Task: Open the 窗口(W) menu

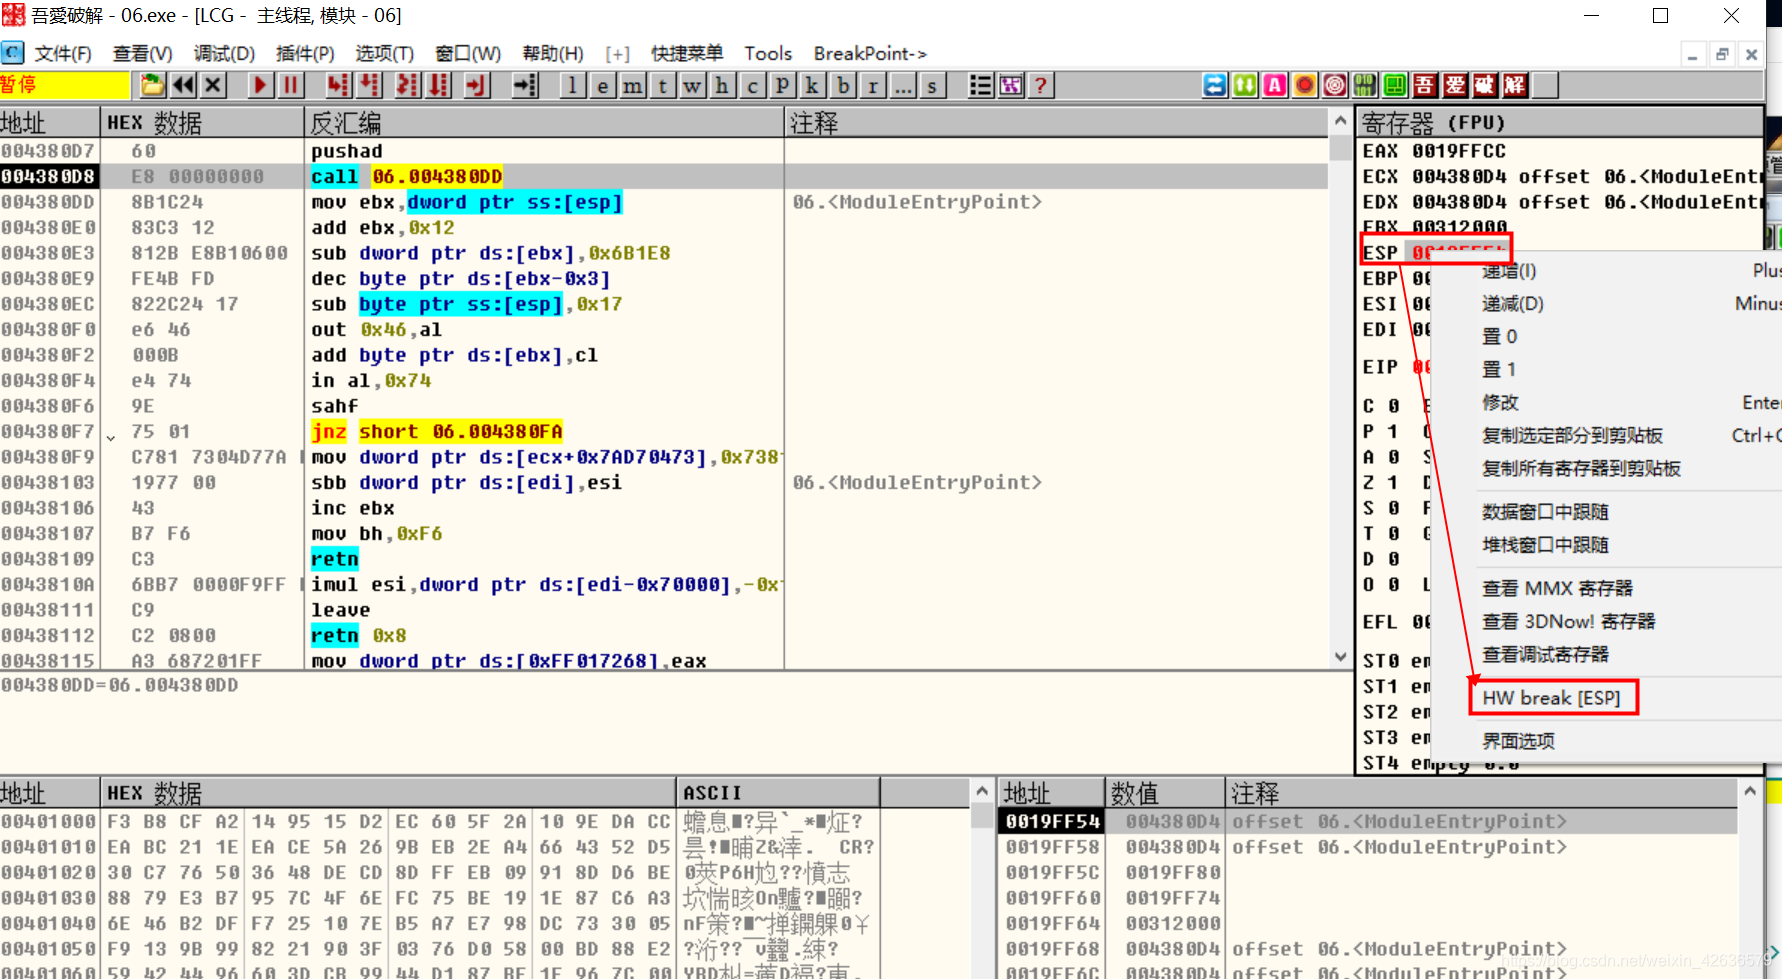Action: tap(468, 53)
